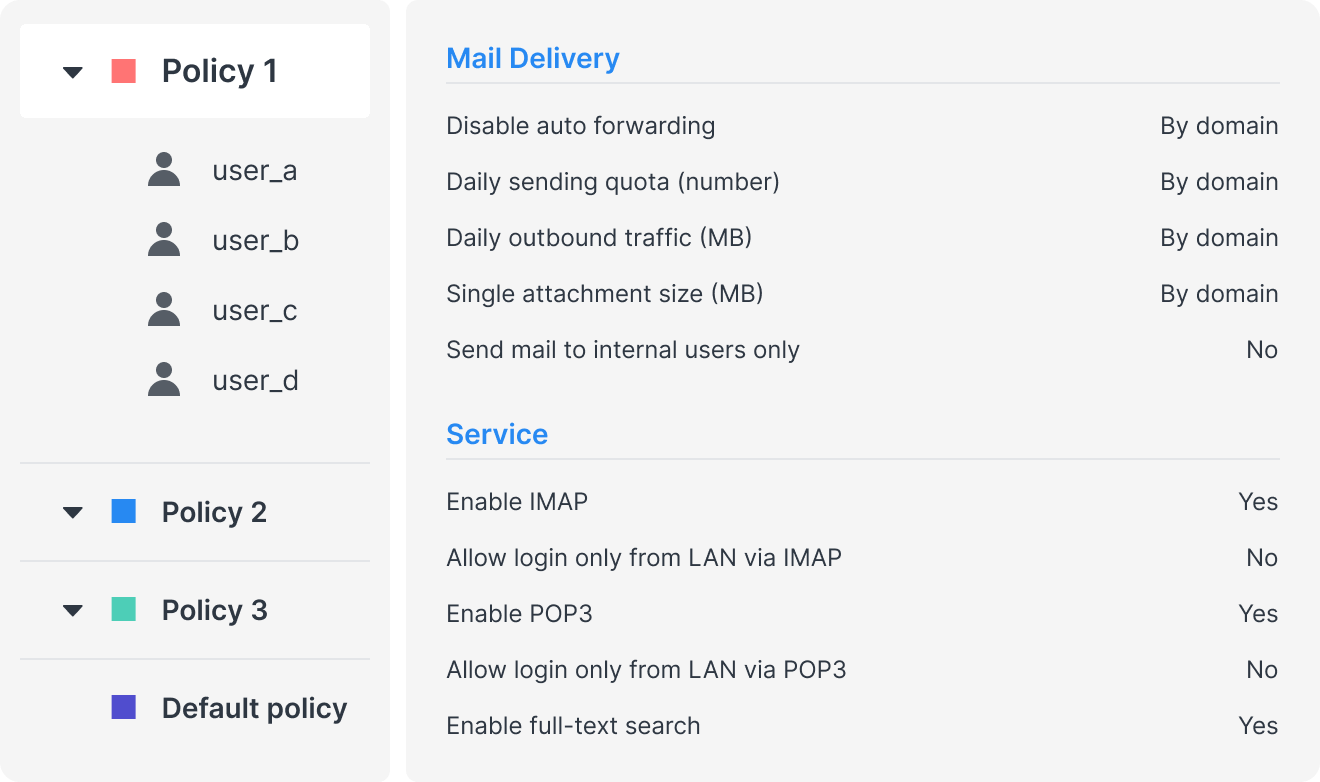Click the user_d person icon
Screen dimensions: 1320x782
point(164,380)
